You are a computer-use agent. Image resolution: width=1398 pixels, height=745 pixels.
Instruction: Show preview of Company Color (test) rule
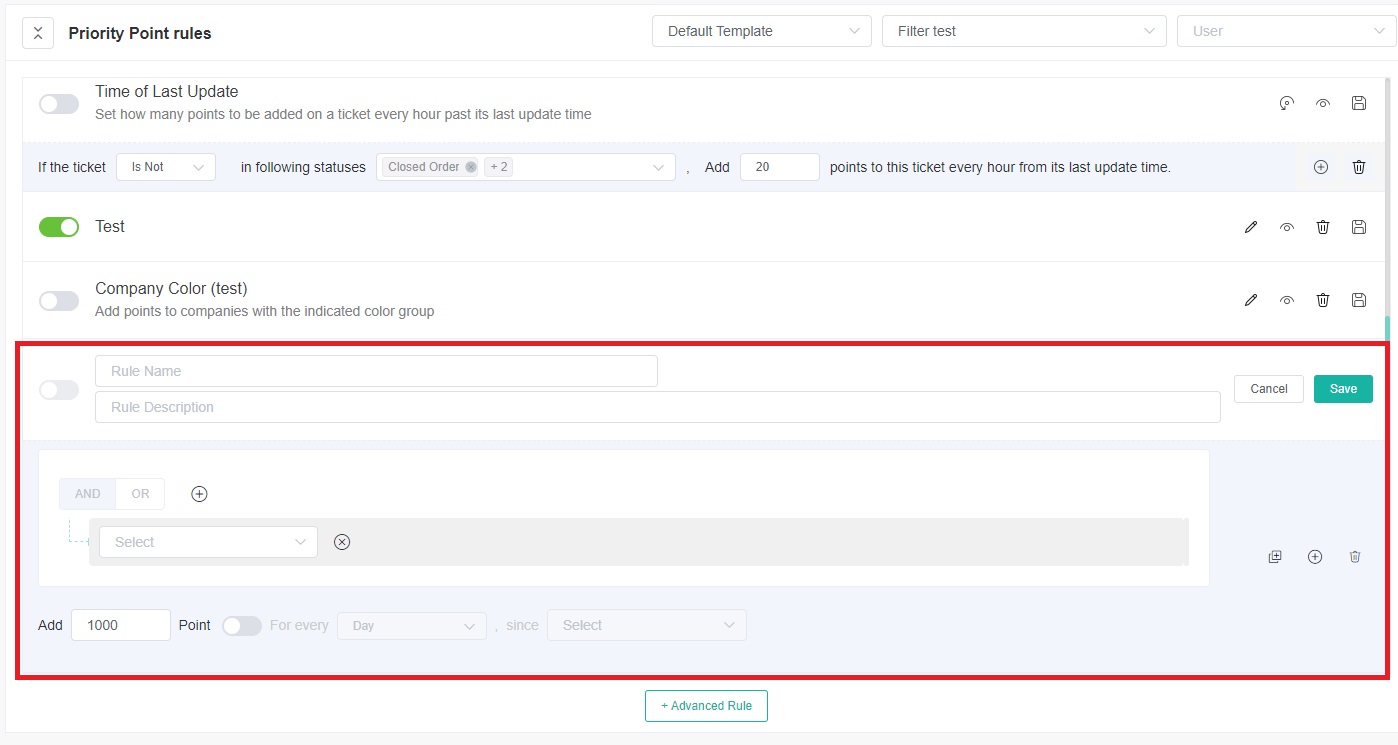coord(1286,299)
